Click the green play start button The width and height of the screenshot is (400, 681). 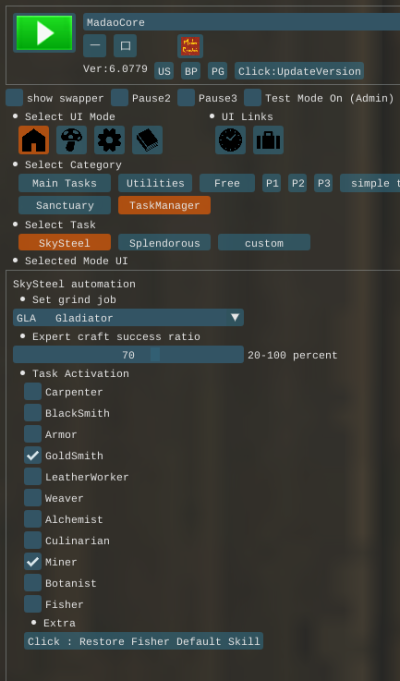[44, 33]
